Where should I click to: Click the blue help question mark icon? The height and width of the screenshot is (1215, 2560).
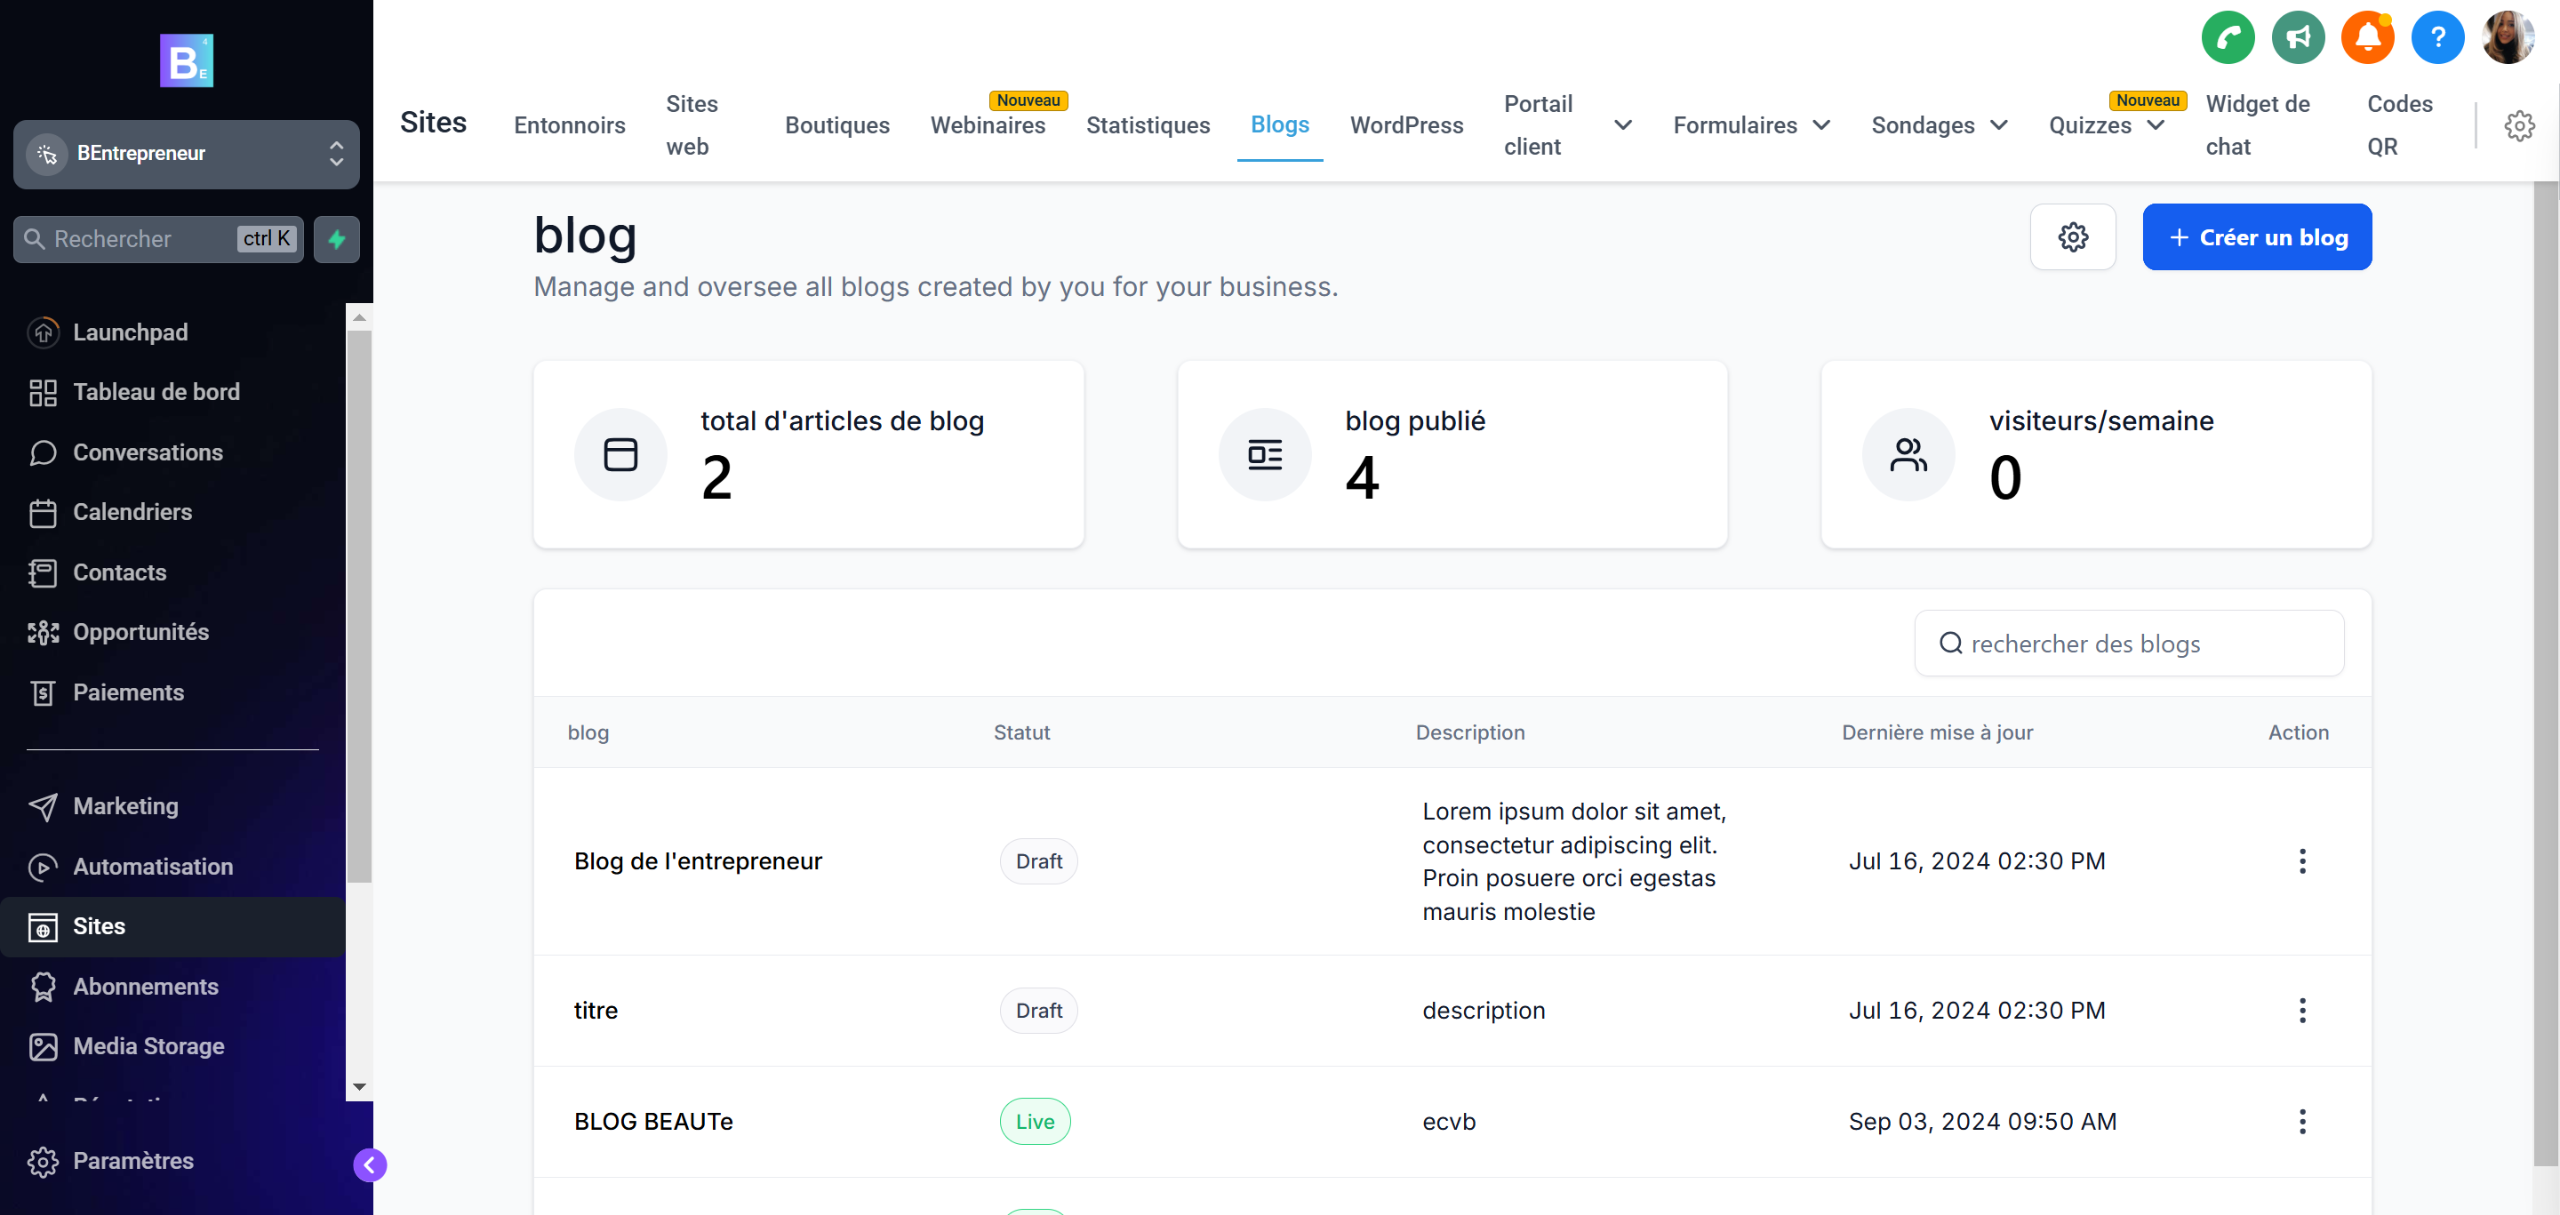pos(2437,38)
